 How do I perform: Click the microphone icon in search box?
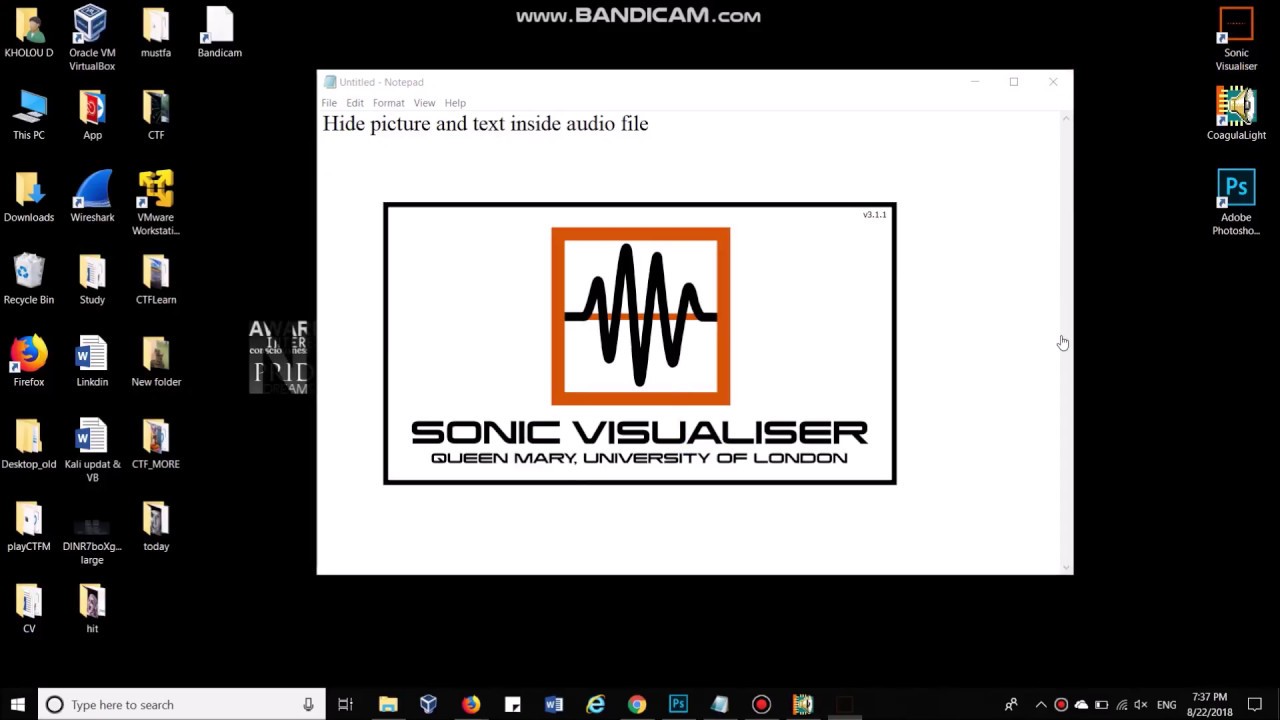pyautogui.click(x=308, y=704)
